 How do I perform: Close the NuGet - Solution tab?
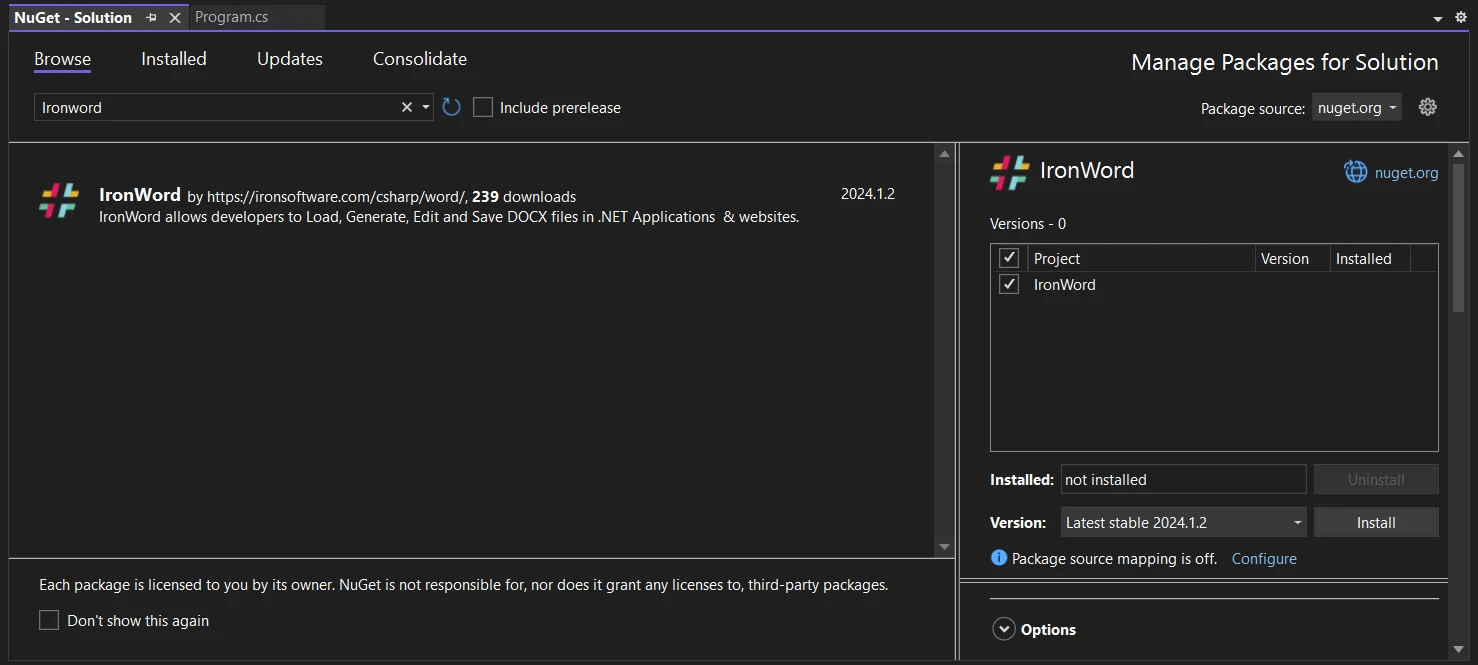click(175, 18)
